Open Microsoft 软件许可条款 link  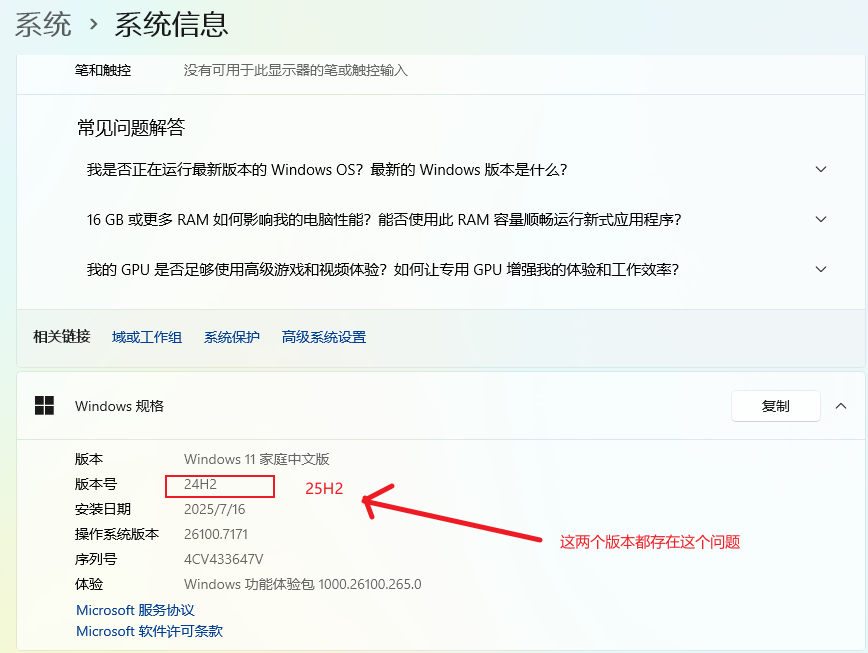(x=149, y=631)
